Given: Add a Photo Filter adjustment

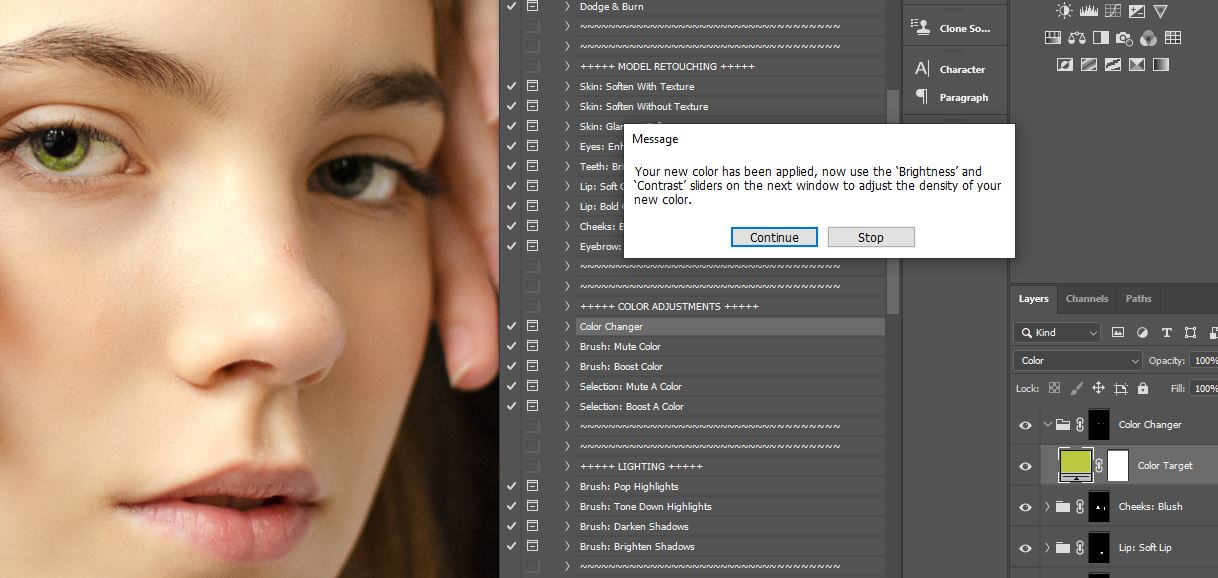Looking at the screenshot, I should [x=1124, y=38].
